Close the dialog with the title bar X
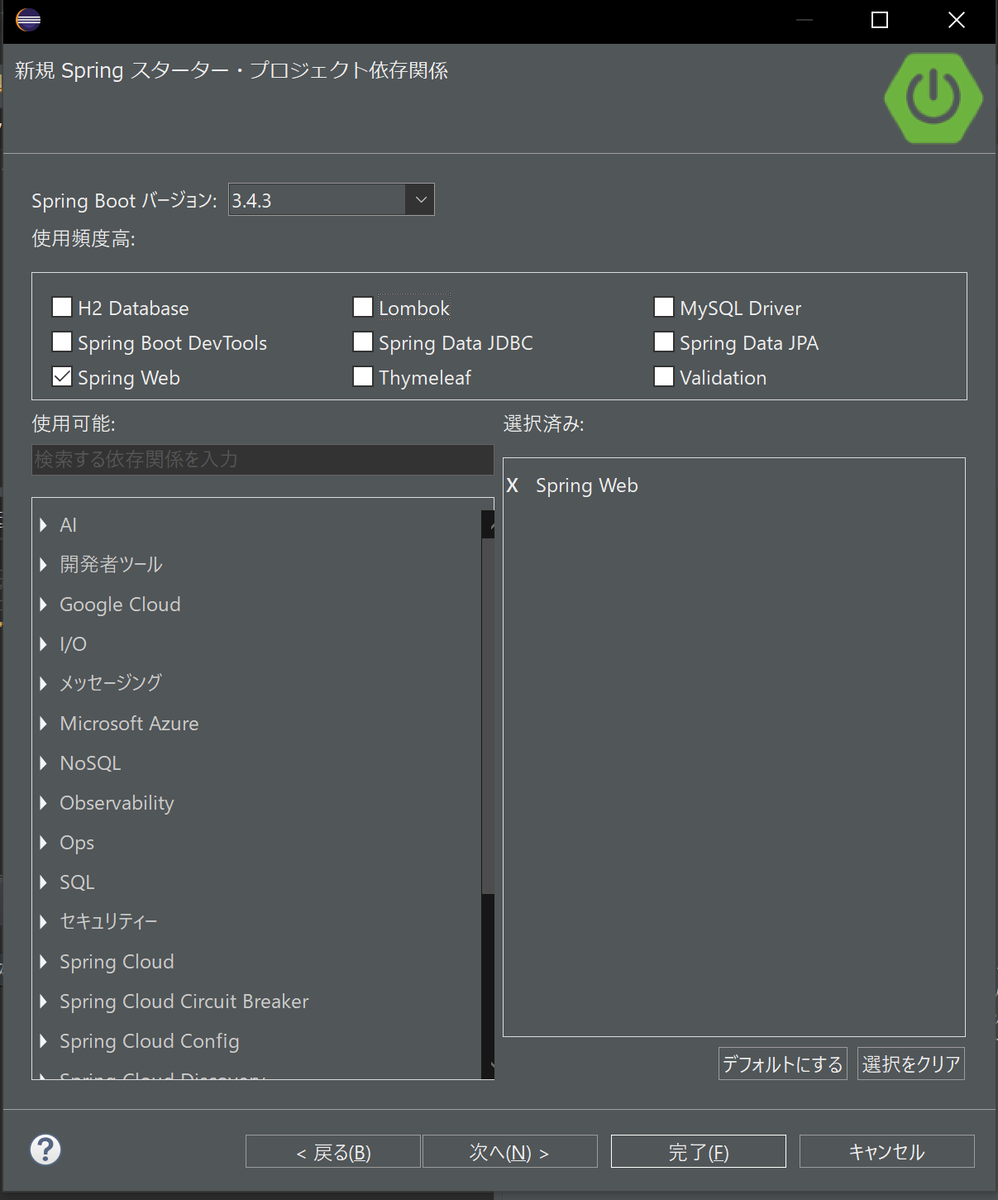Image resolution: width=998 pixels, height=1200 pixels. click(x=956, y=20)
